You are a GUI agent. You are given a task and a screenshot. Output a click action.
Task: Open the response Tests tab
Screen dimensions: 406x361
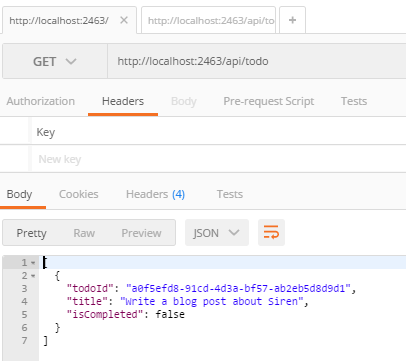[230, 194]
